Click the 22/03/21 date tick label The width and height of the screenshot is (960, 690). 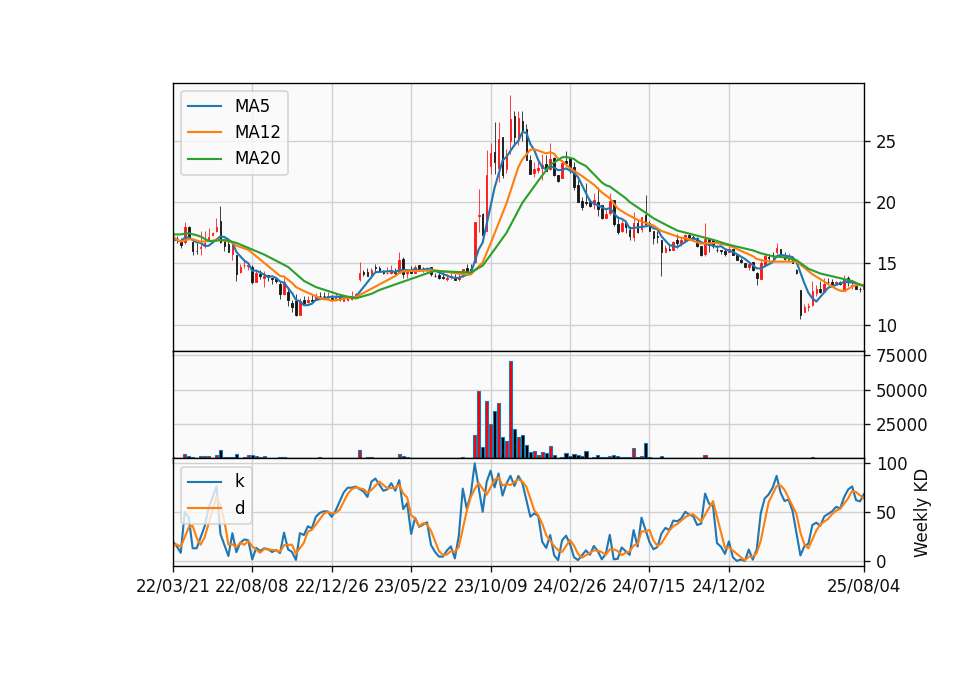[173, 587]
